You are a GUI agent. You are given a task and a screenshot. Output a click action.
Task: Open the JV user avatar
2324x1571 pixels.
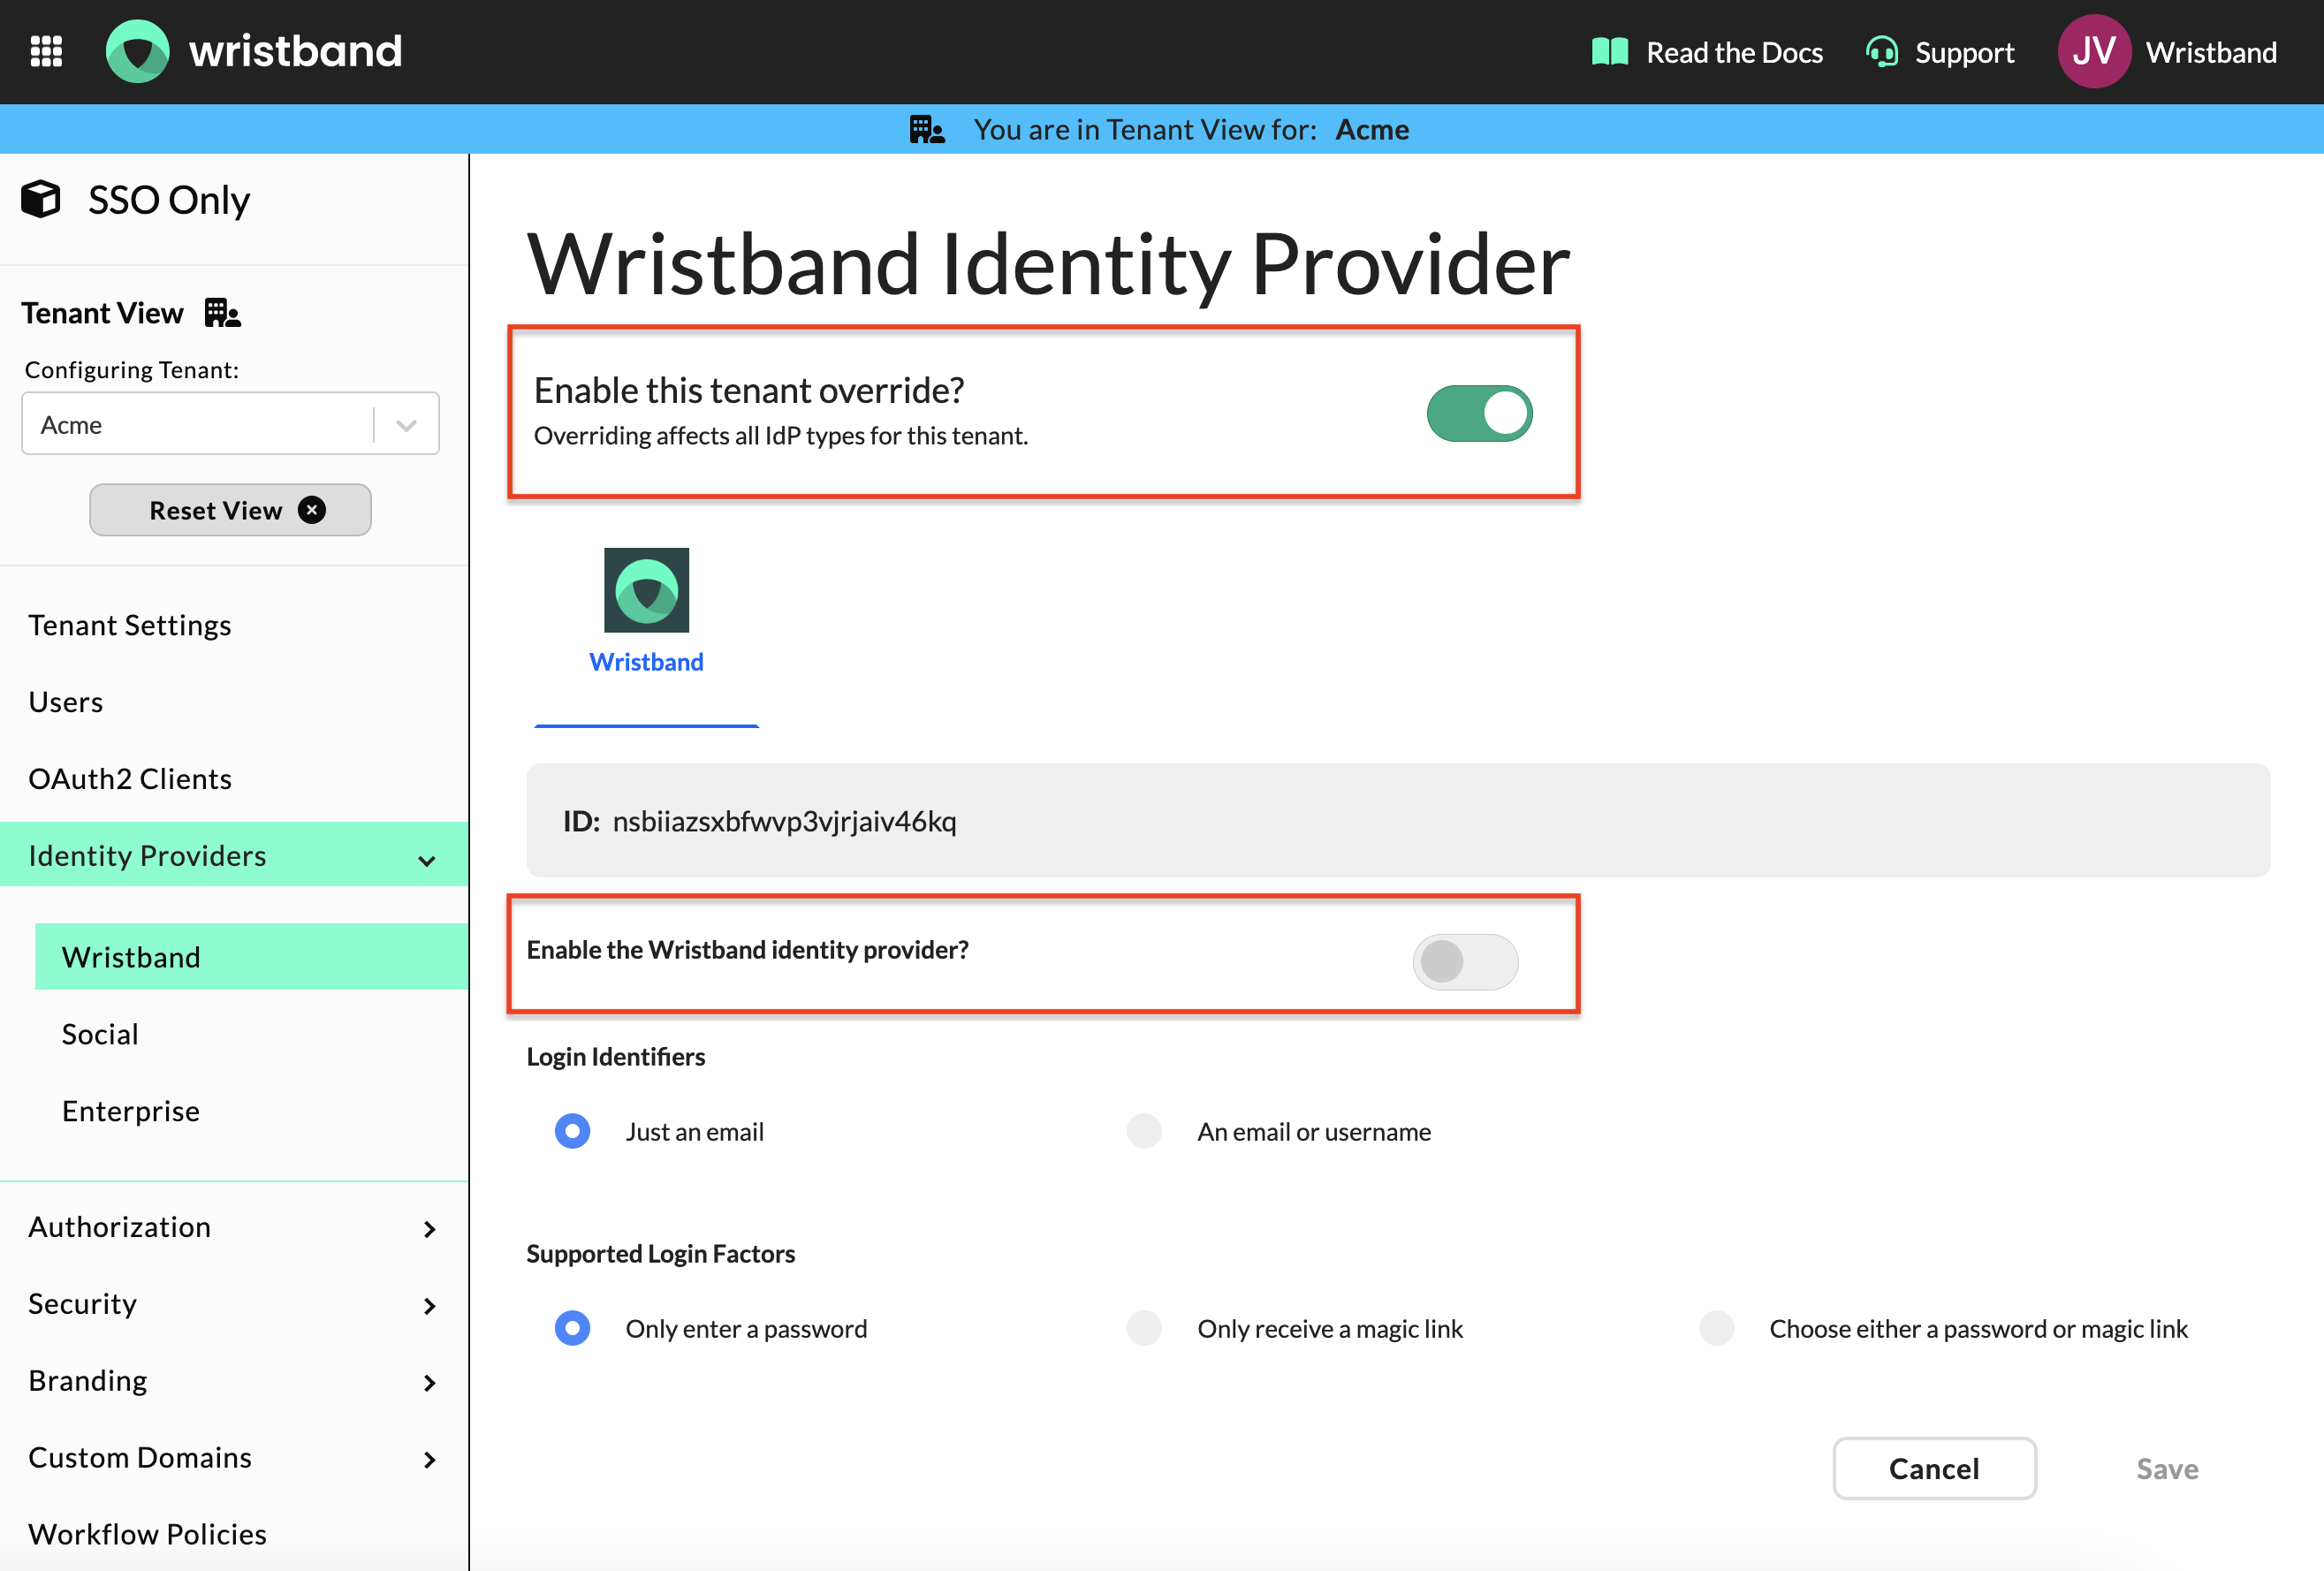pyautogui.click(x=2093, y=52)
